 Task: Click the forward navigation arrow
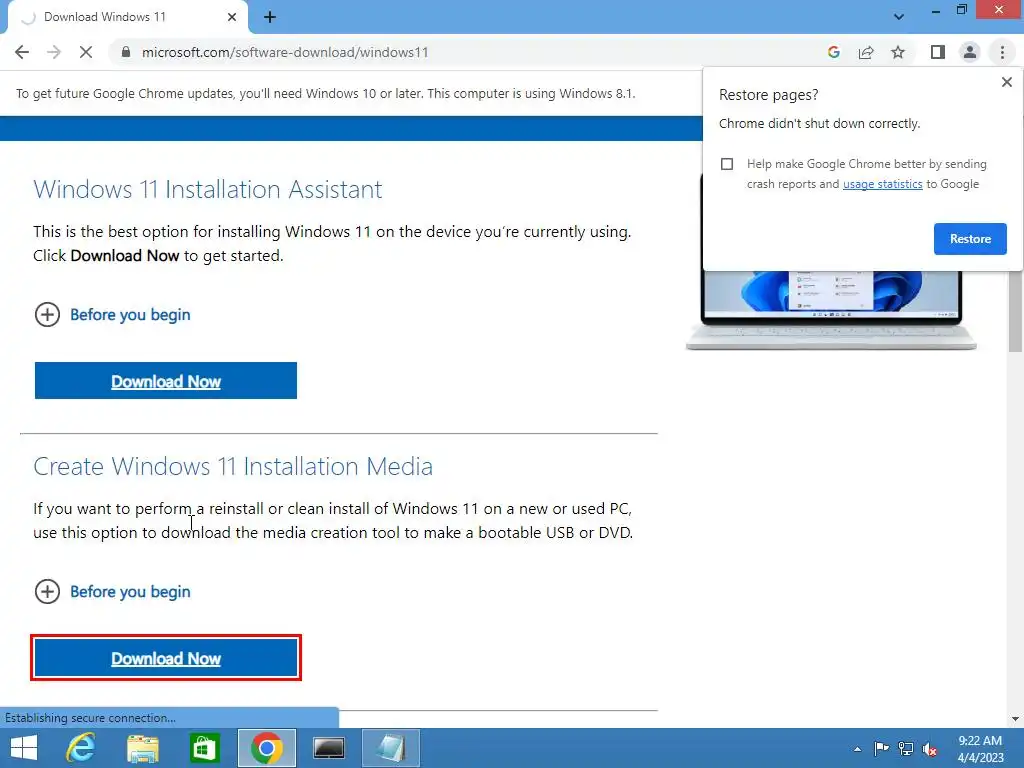[x=54, y=52]
